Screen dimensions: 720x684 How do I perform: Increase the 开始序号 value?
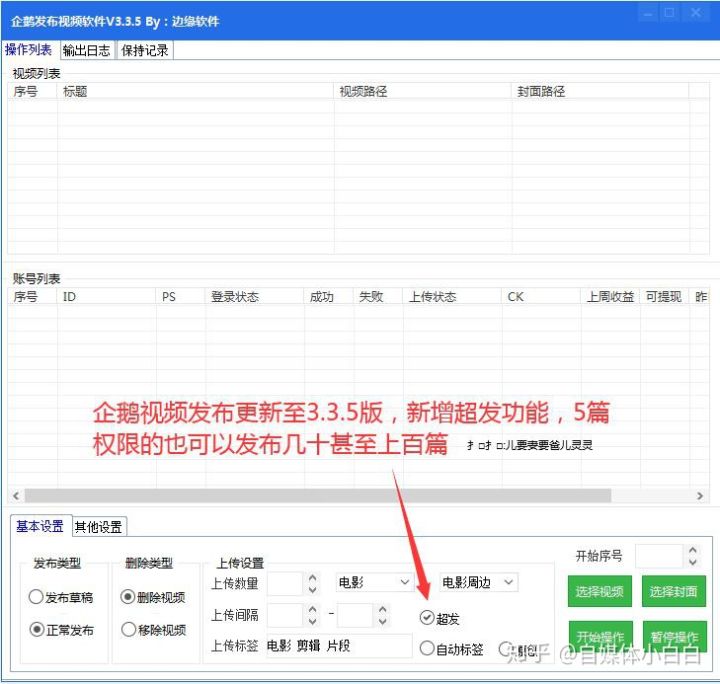[693, 550]
